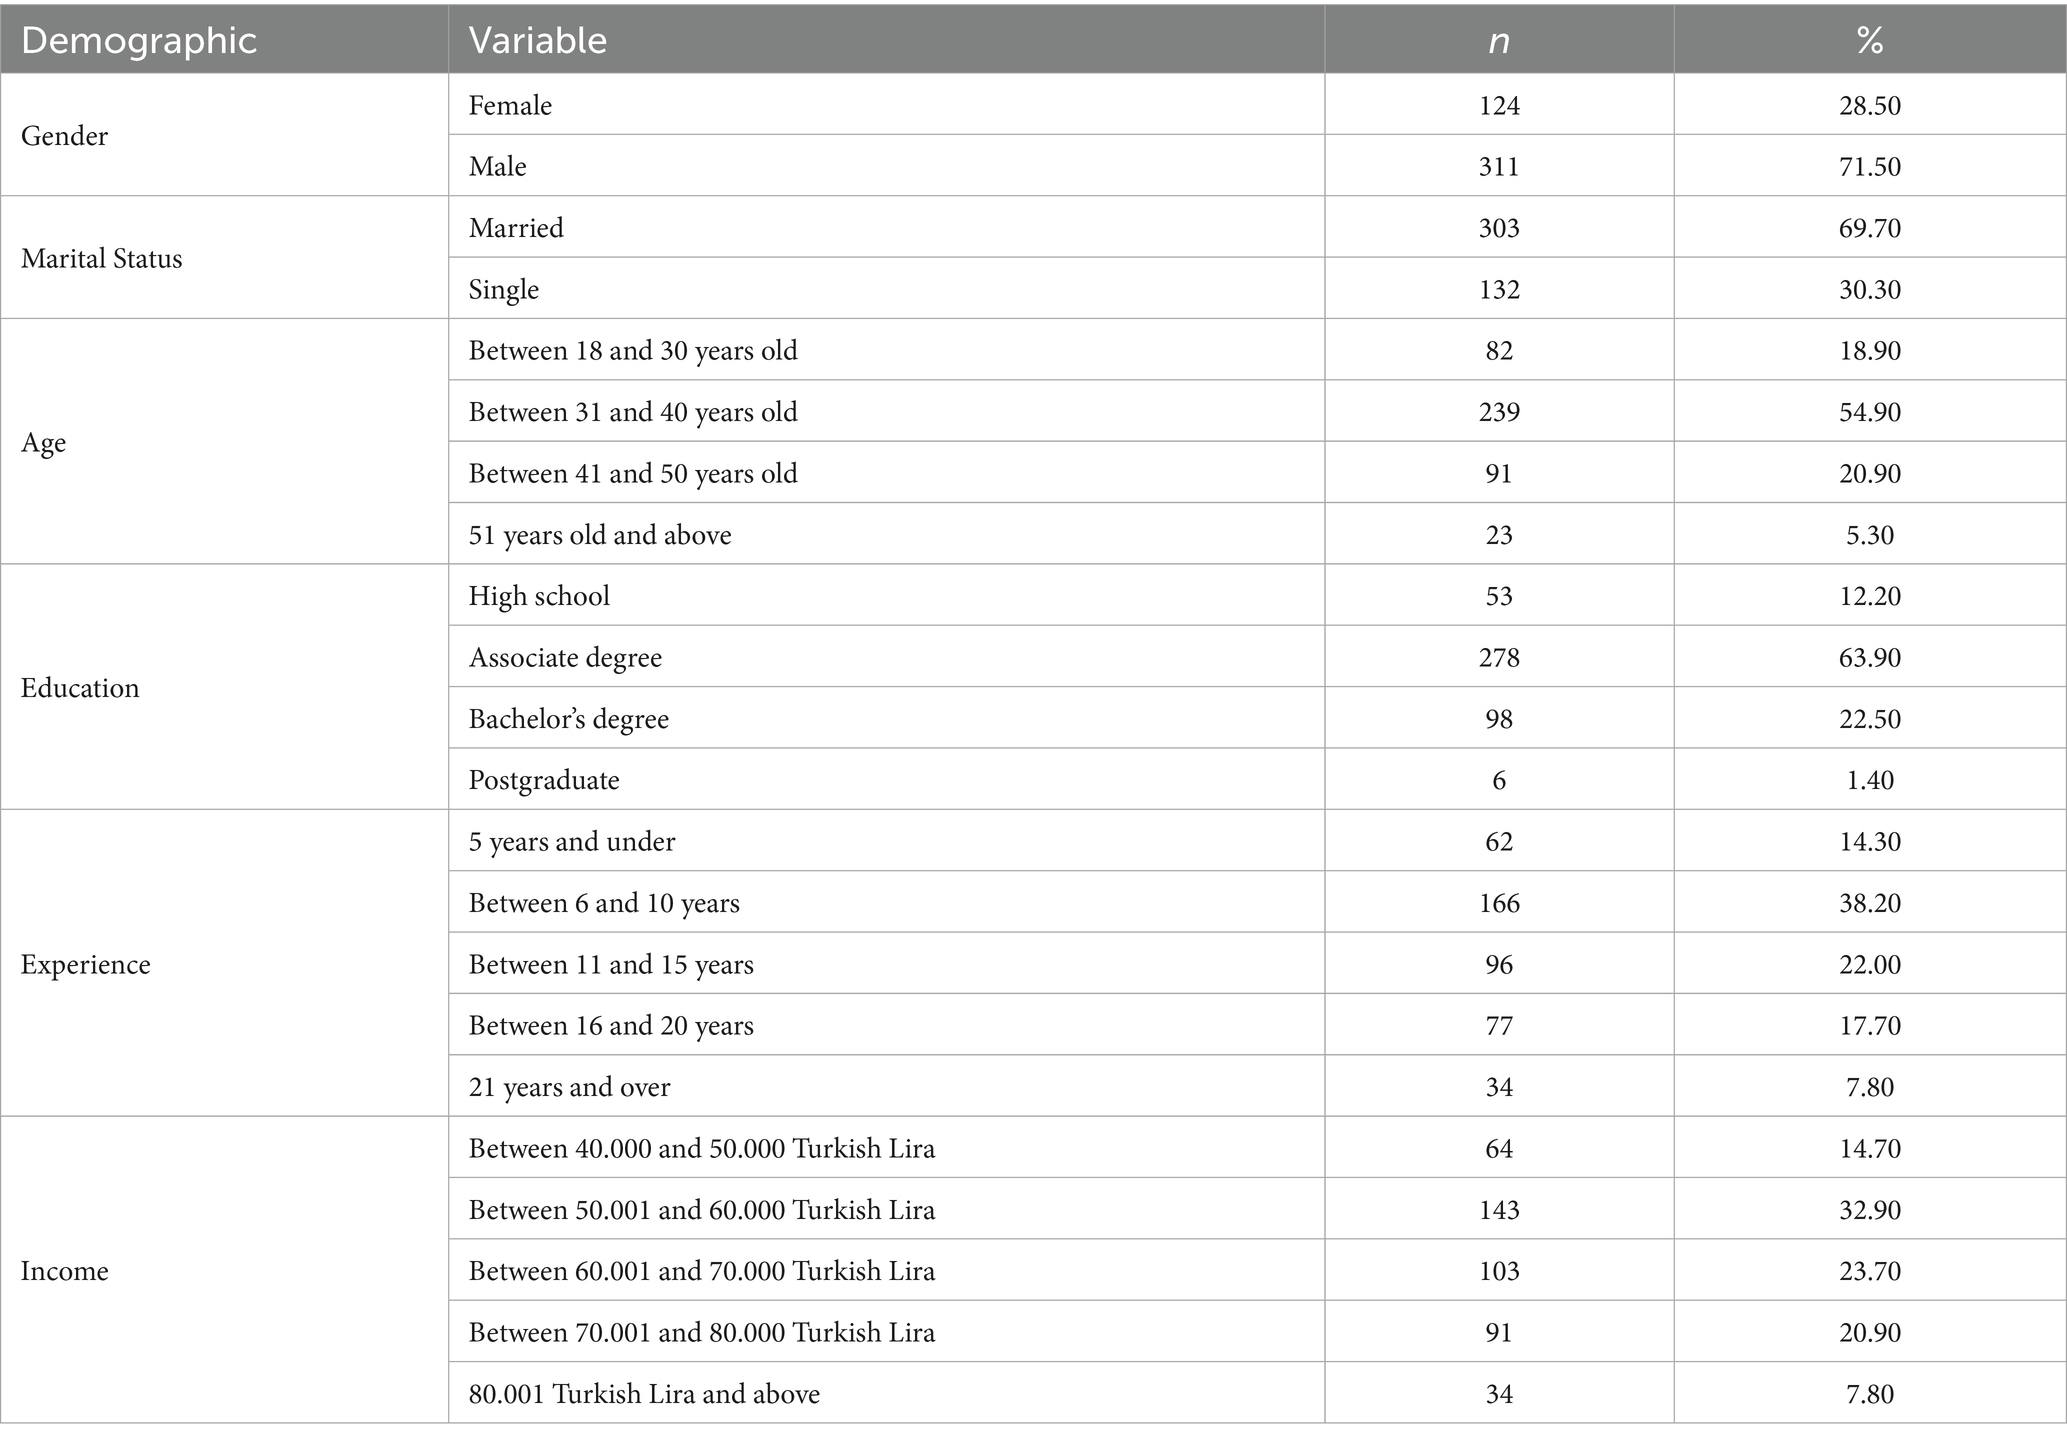The height and width of the screenshot is (1441, 2067).
Task: Select the Education category cell
Action: [x=80, y=688]
